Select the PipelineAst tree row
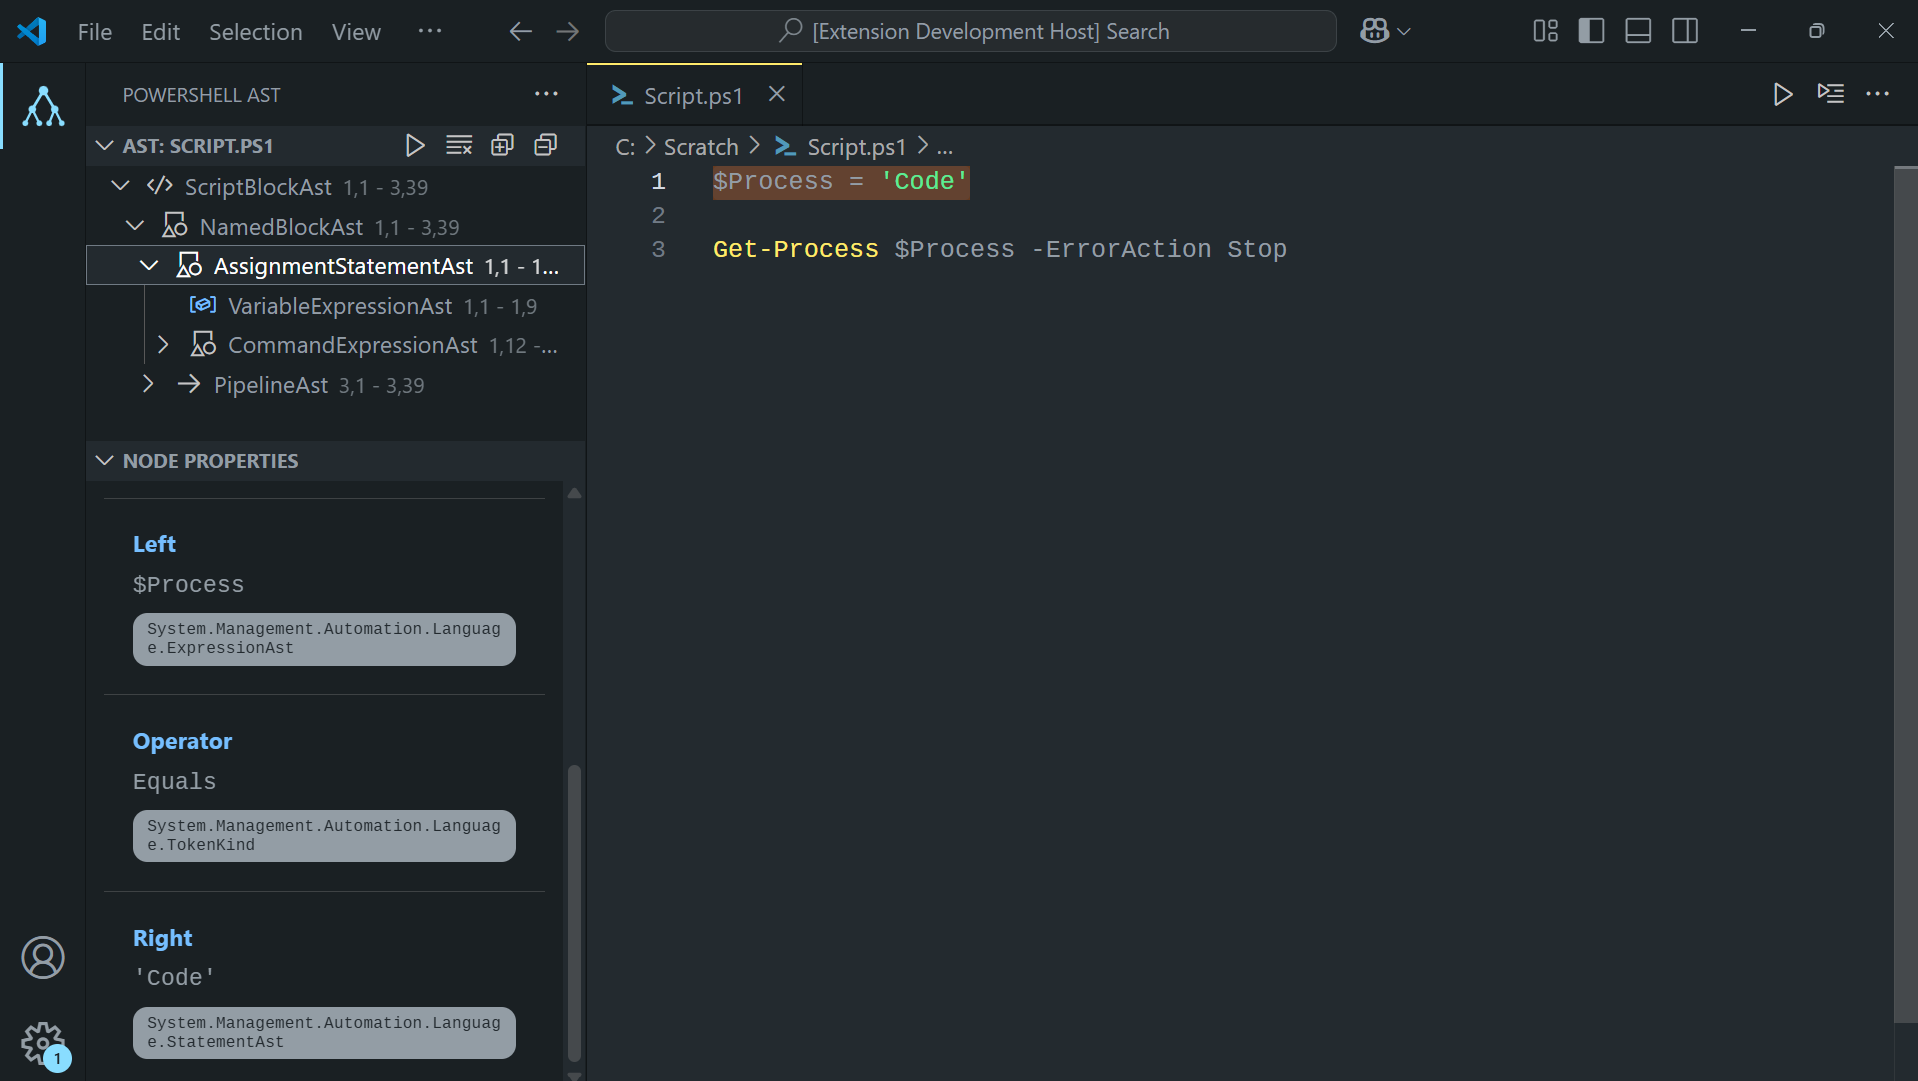 point(336,385)
